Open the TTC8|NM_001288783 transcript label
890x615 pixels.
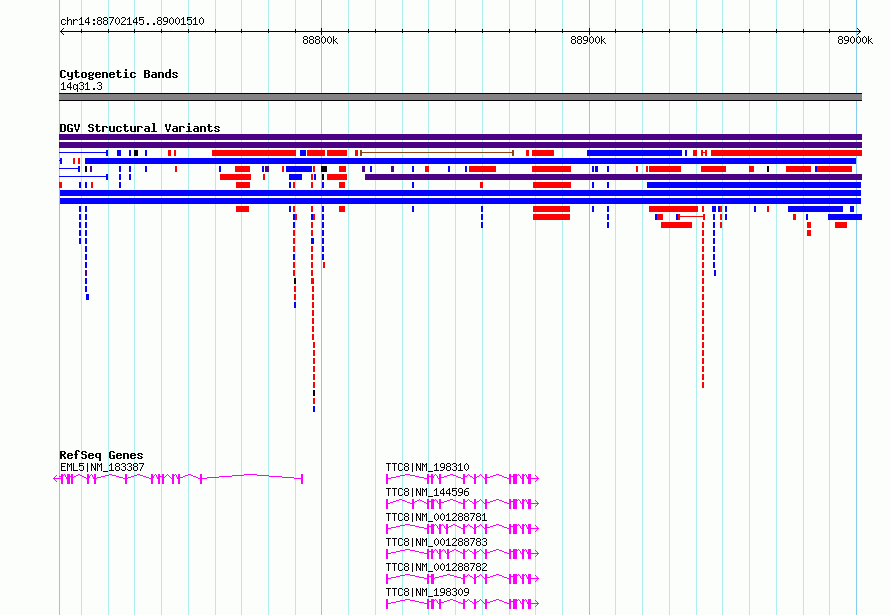click(436, 542)
